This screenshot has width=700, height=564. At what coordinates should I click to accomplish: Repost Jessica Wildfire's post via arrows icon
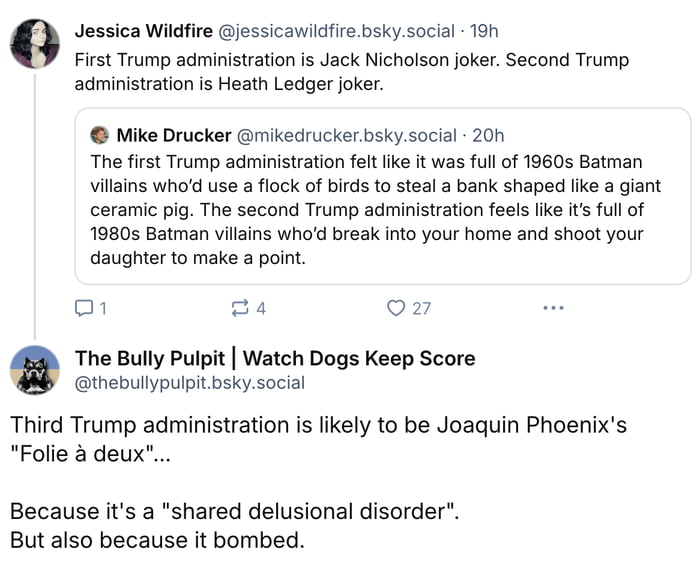pos(240,308)
